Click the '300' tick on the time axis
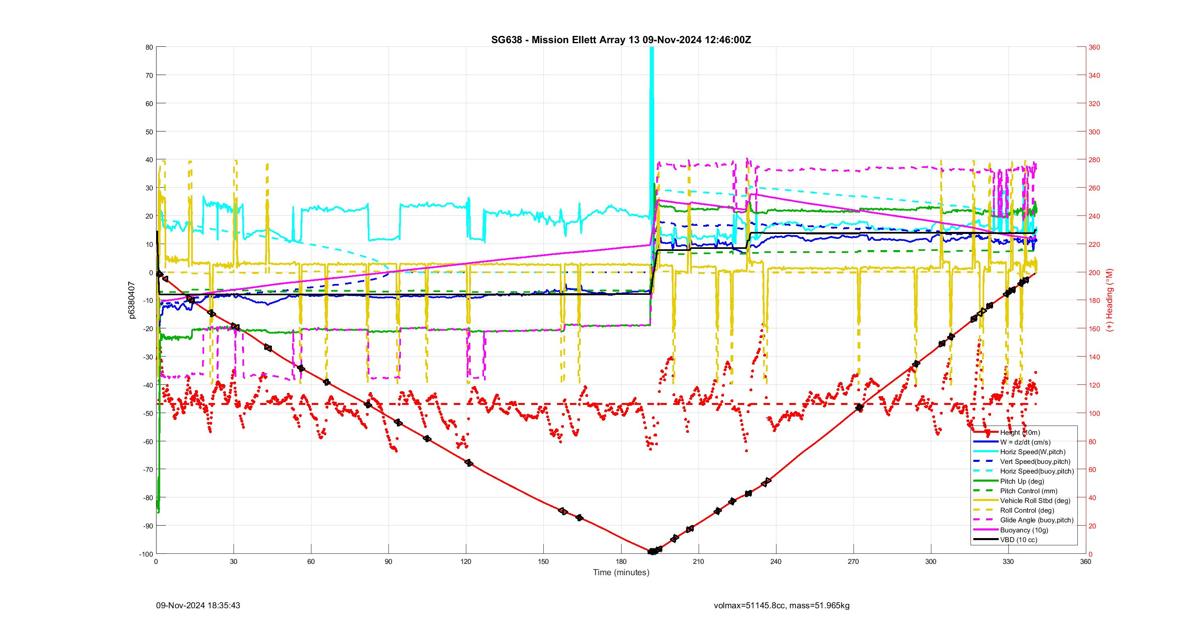This screenshot has height=622, width=1200. tap(931, 562)
